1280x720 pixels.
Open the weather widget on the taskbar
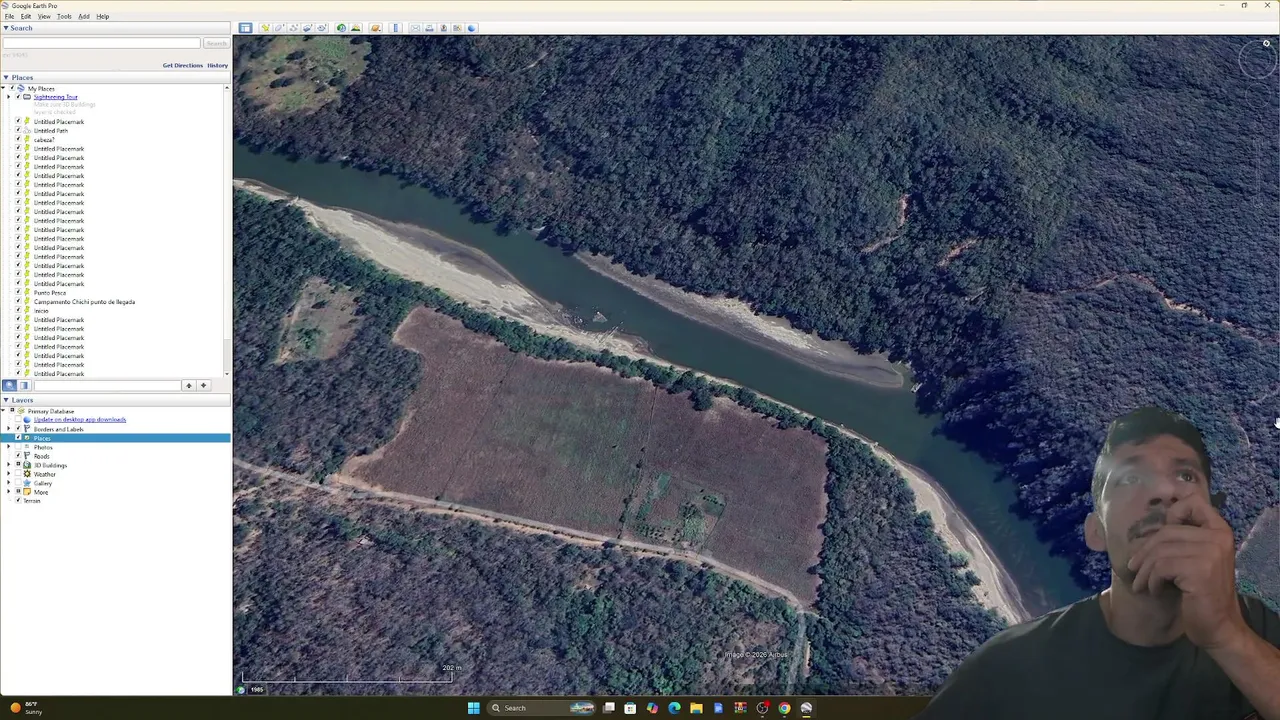25,708
